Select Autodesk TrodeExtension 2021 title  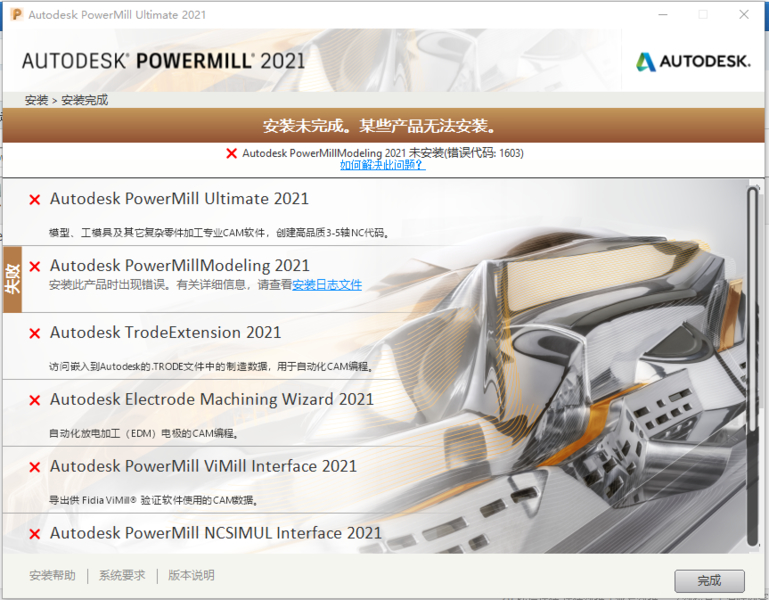coord(166,332)
